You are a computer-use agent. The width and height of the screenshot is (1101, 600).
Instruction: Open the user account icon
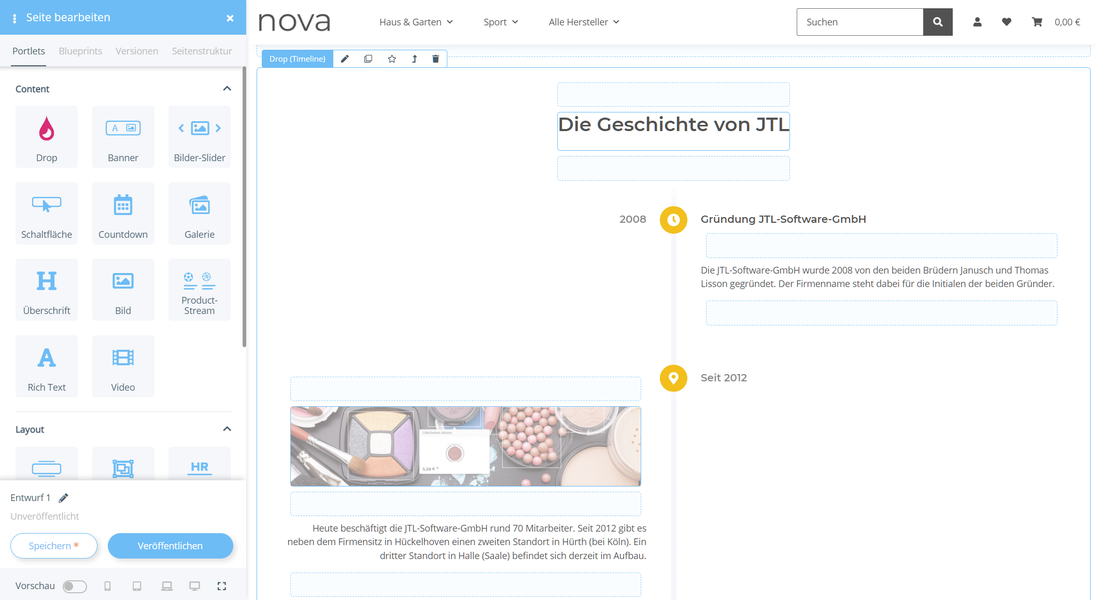click(x=977, y=22)
